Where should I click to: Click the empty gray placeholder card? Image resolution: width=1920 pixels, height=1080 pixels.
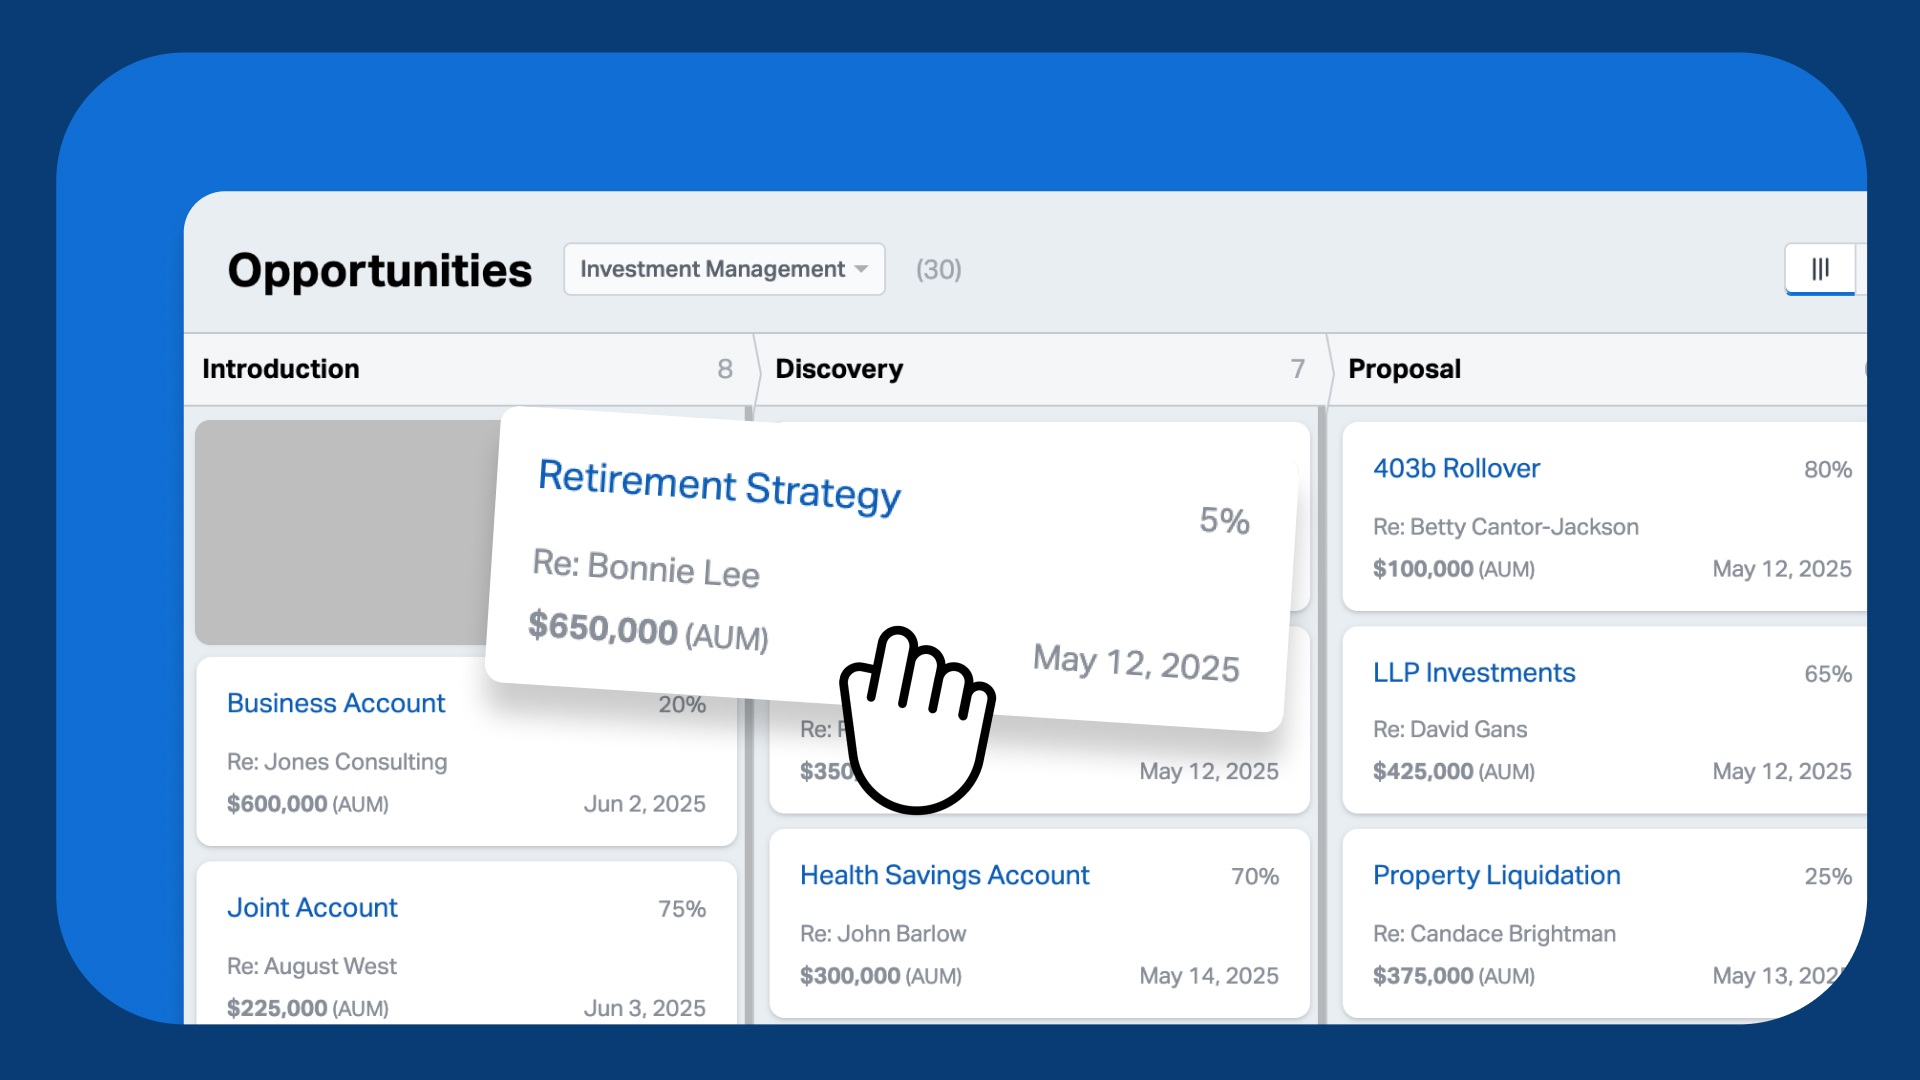point(340,531)
